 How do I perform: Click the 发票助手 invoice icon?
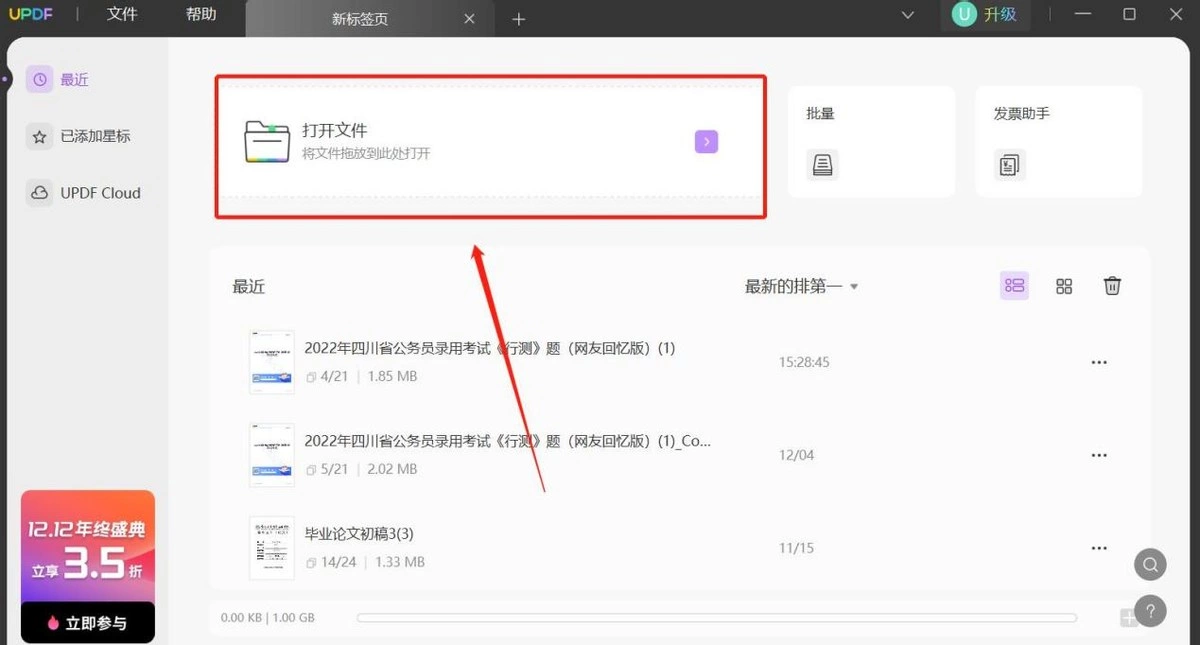point(1009,164)
